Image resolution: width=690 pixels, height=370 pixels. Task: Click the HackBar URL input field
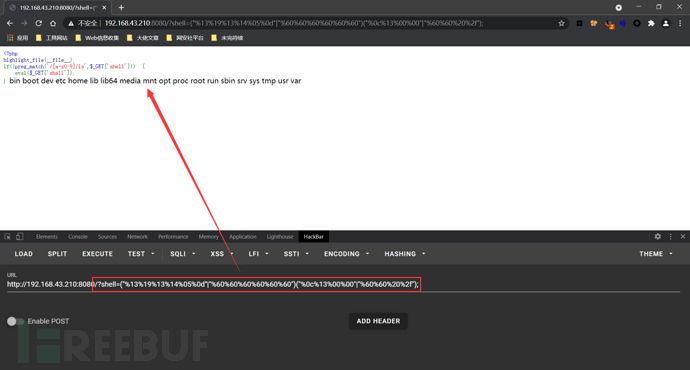343,284
